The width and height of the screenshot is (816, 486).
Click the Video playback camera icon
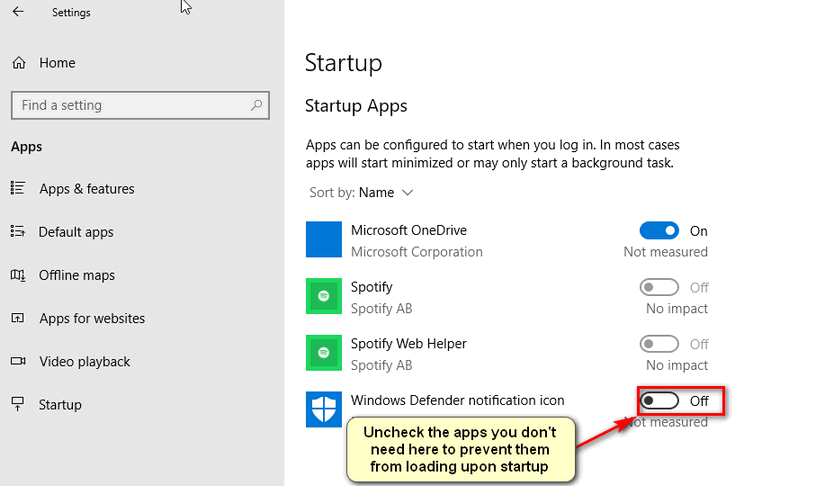pyautogui.click(x=18, y=361)
